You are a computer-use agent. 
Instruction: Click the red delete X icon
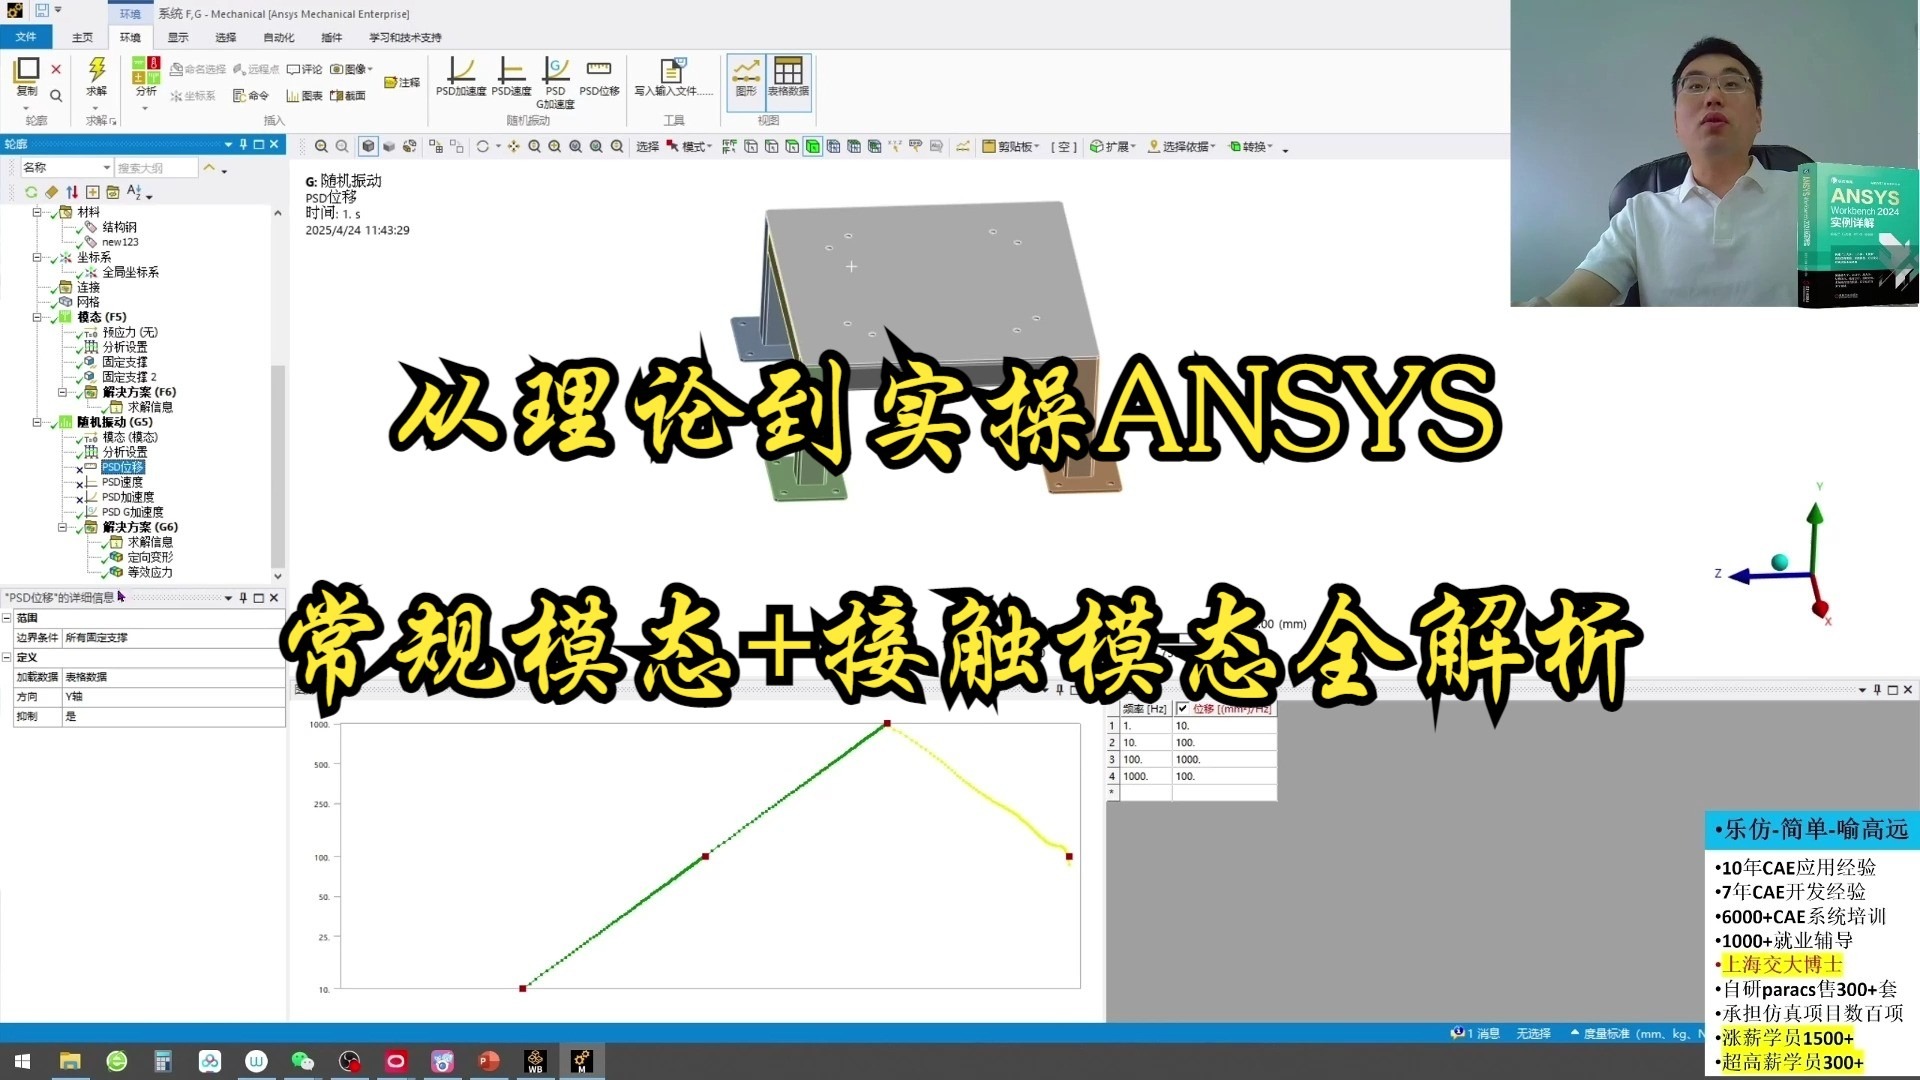click(x=56, y=69)
